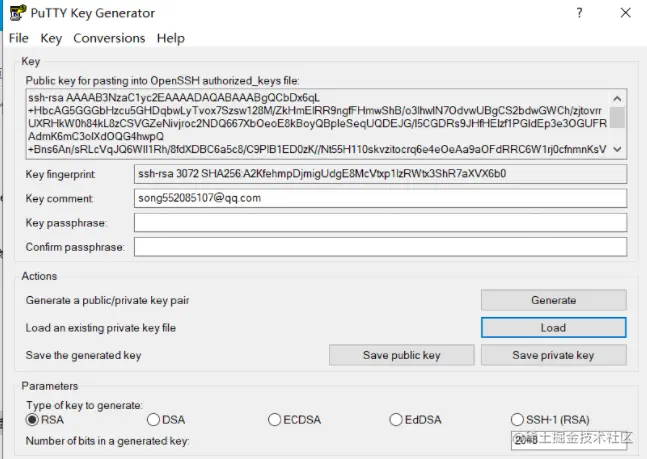
Task: Click the public key scrollbar thumb
Action: [x=617, y=118]
